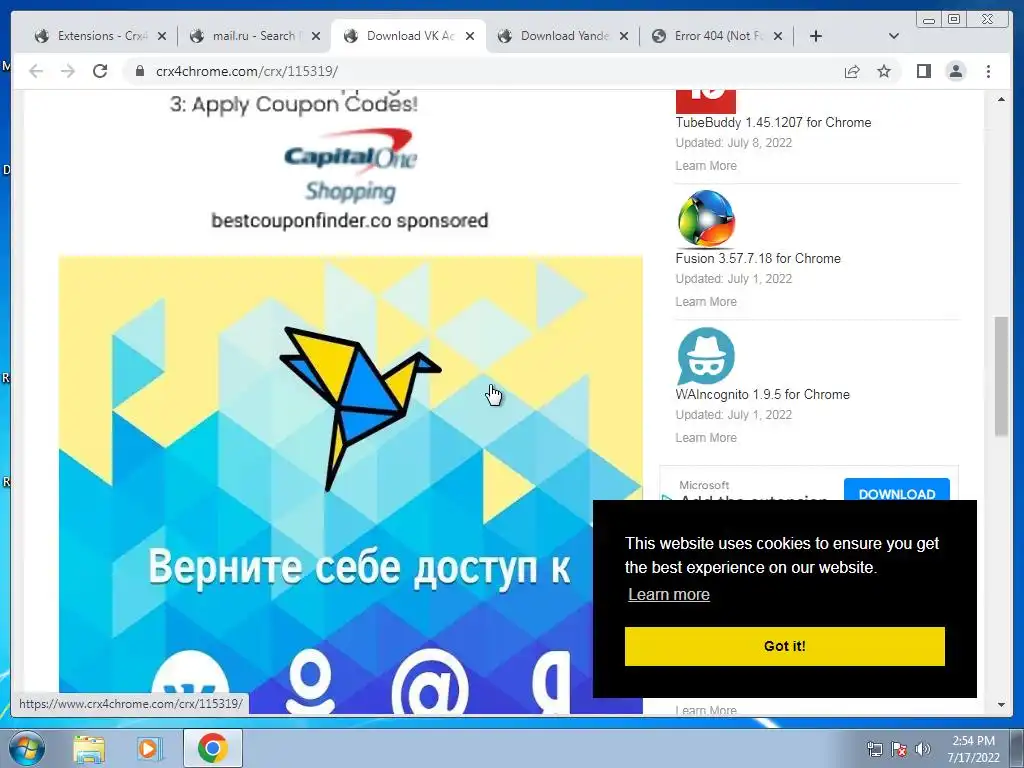1024x768 pixels.
Task: Dismiss cookie notice with Got it!
Action: [784, 646]
